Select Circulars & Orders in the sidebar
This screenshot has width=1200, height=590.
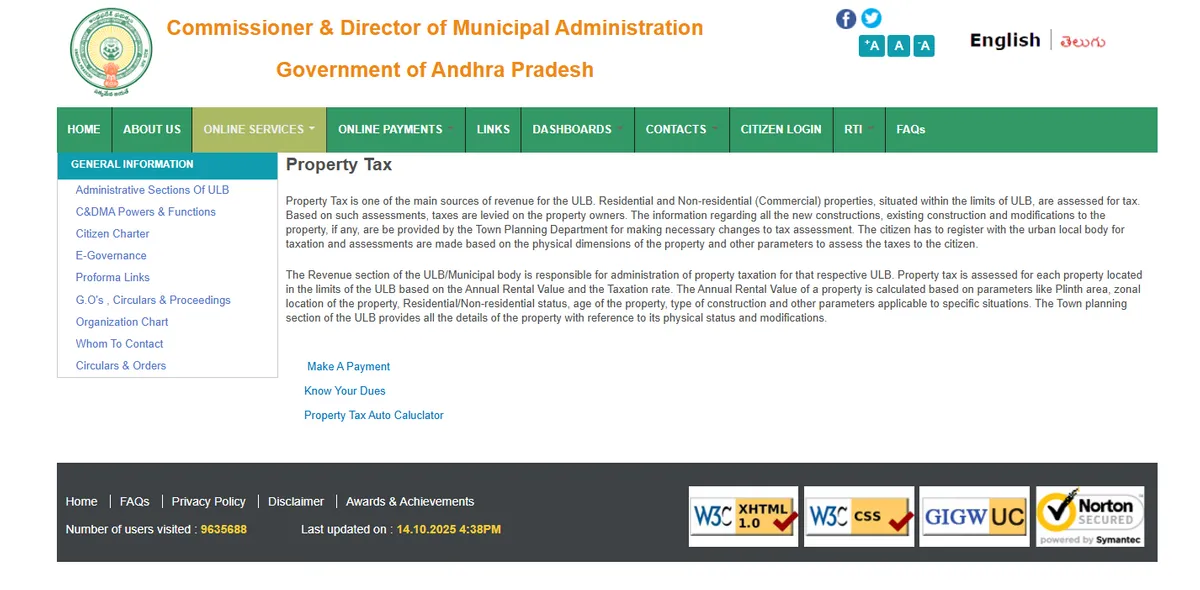point(120,365)
